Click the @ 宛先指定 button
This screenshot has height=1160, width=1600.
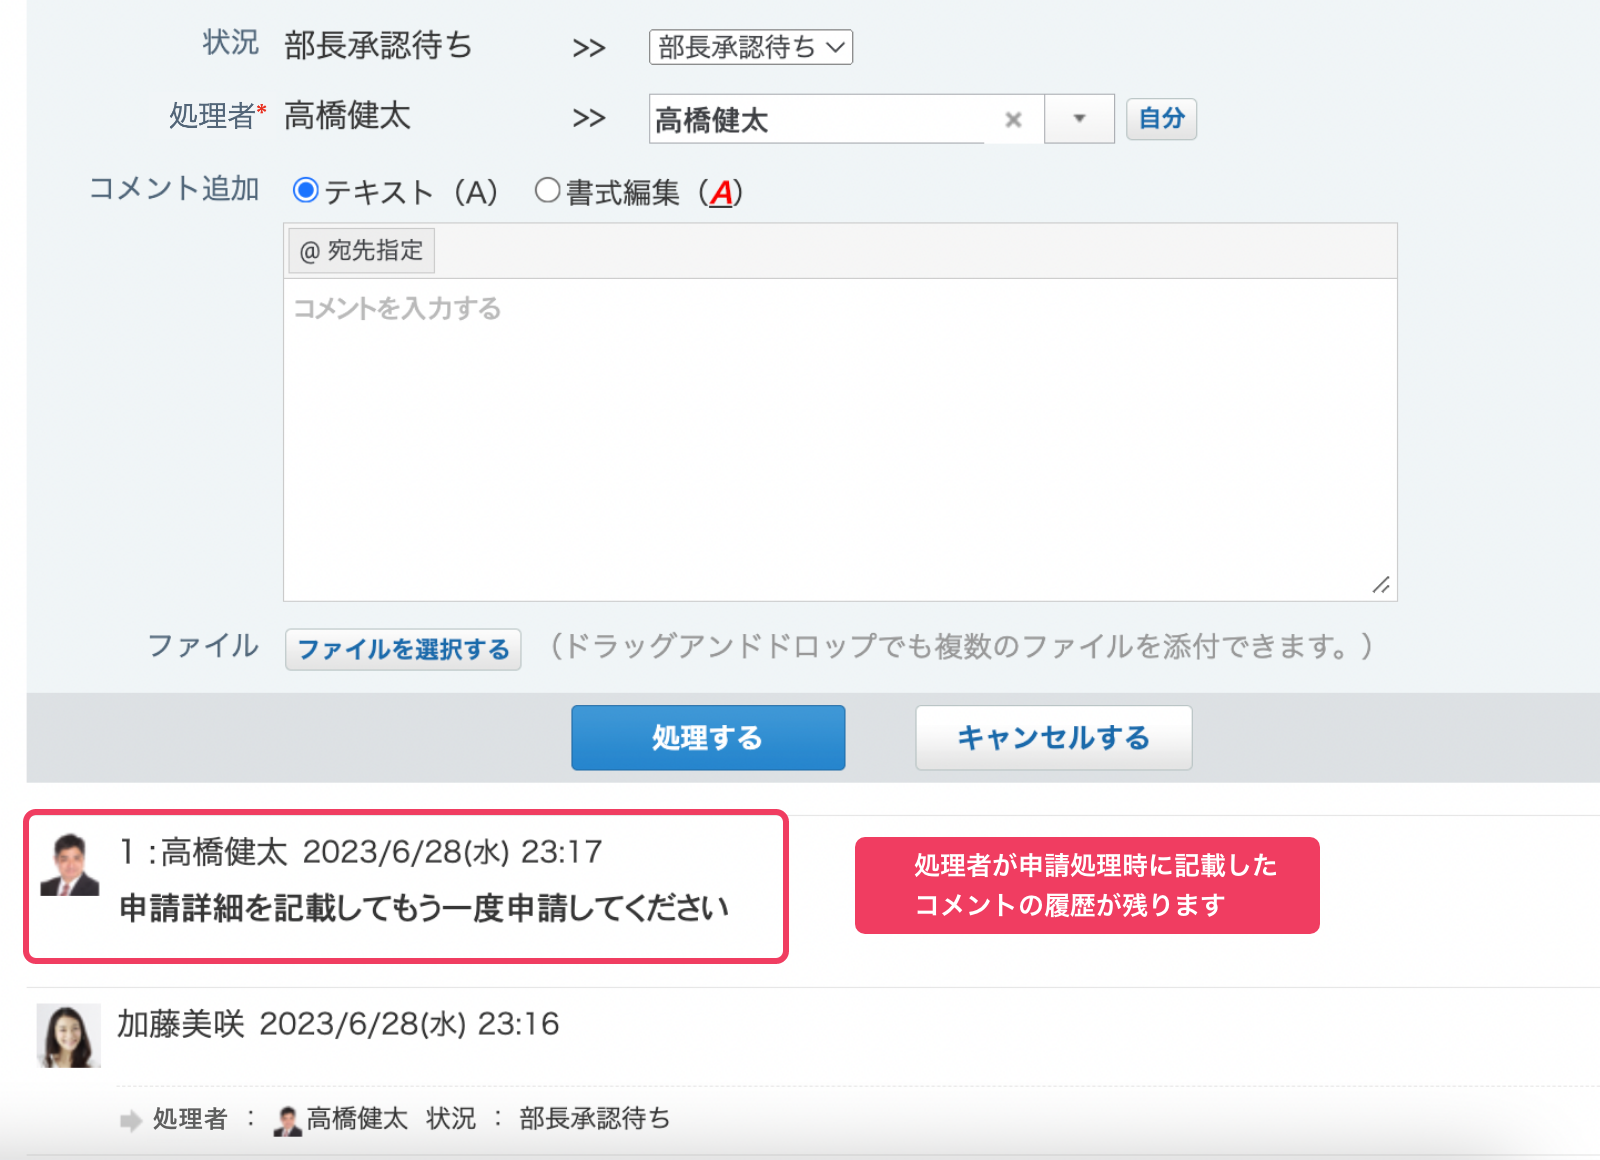point(362,251)
